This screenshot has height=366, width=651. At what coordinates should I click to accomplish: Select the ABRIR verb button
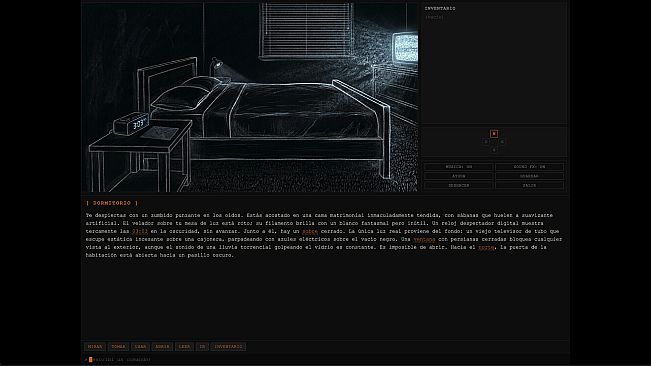[x=162, y=346]
